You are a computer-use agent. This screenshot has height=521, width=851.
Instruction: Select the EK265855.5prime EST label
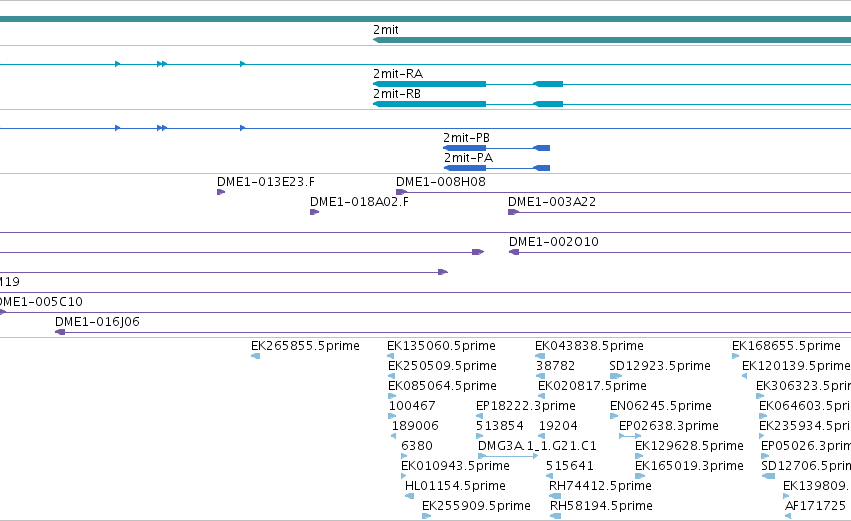[305, 346]
